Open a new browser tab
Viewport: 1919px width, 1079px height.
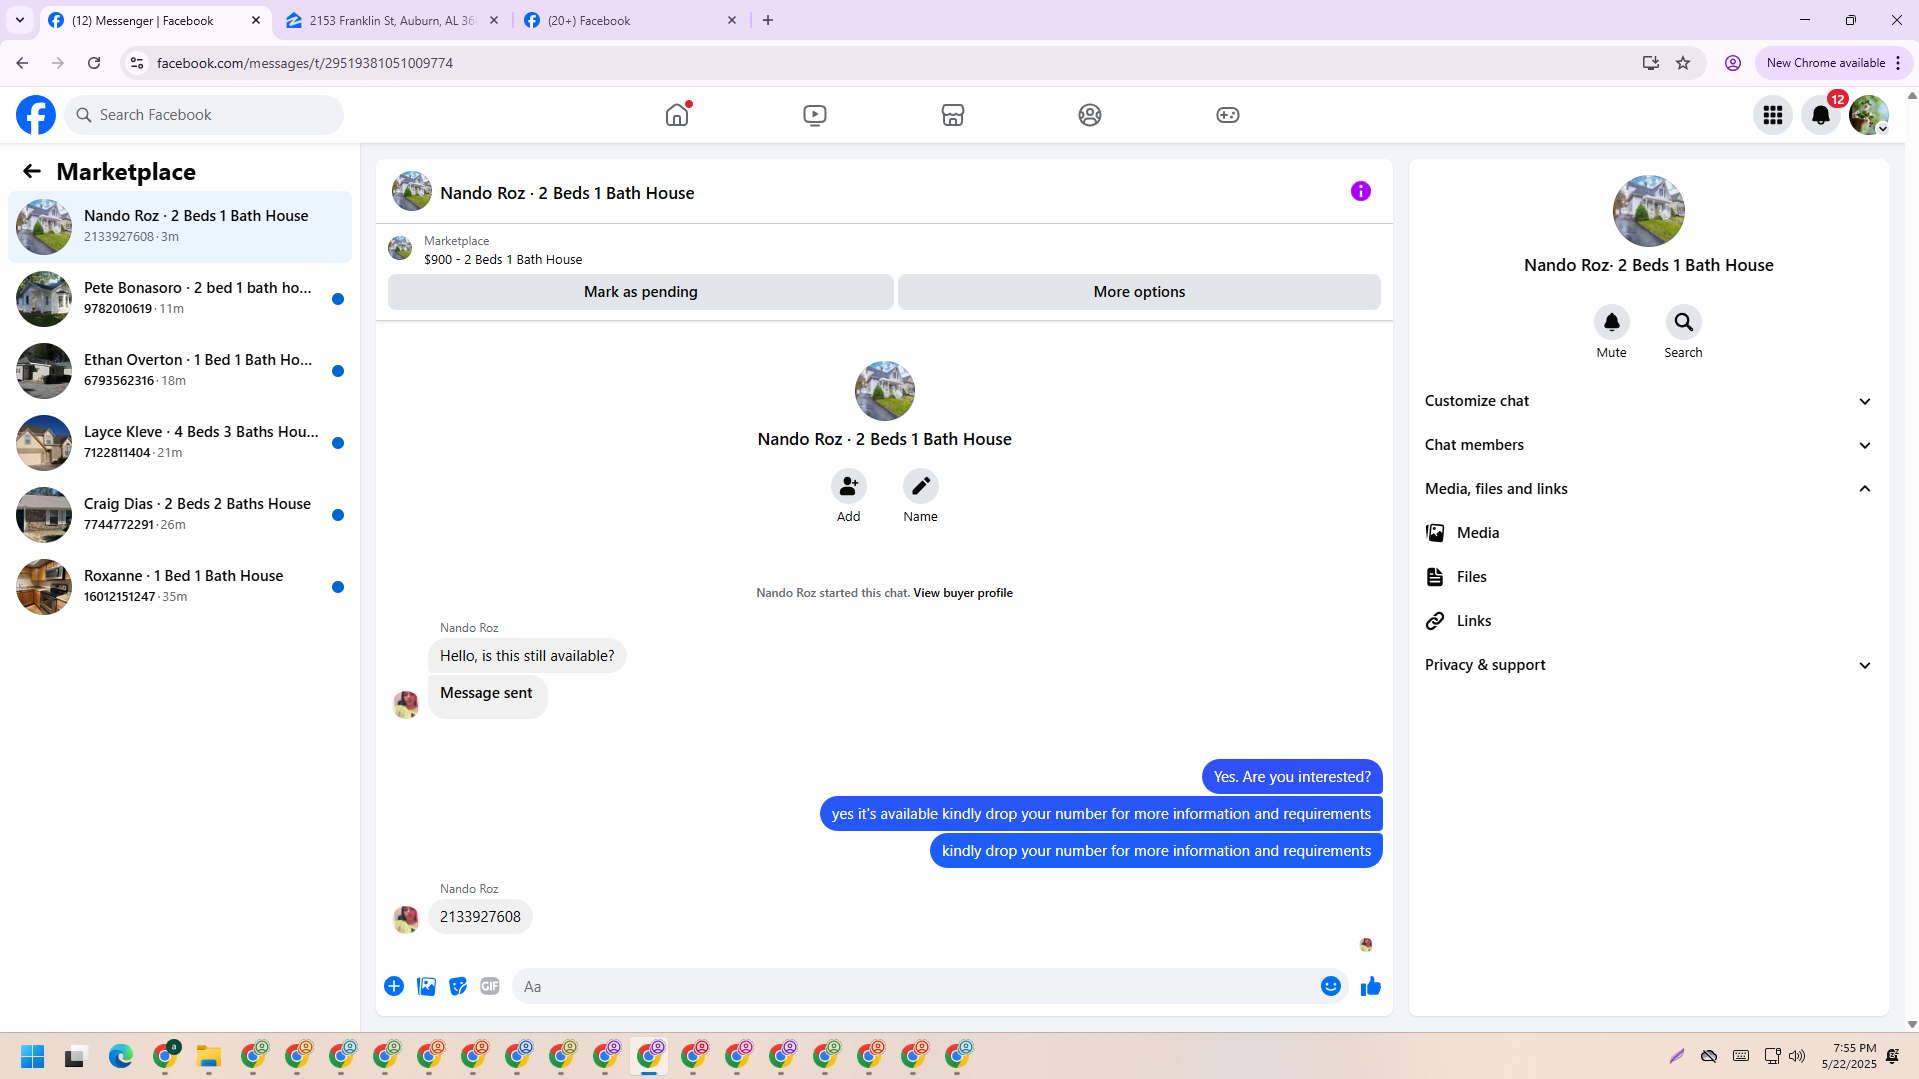[768, 20]
